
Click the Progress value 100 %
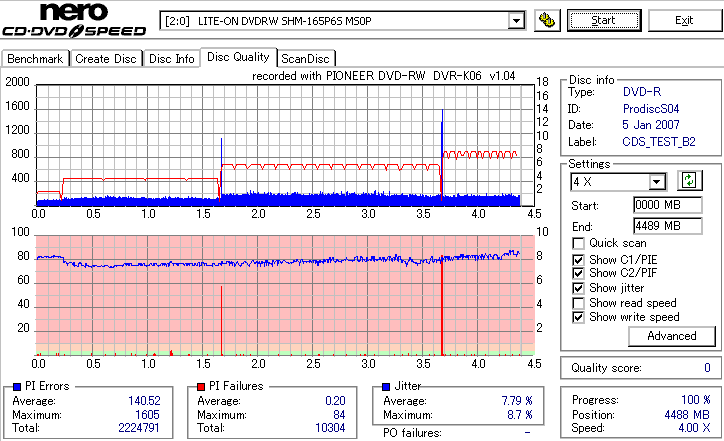696,400
